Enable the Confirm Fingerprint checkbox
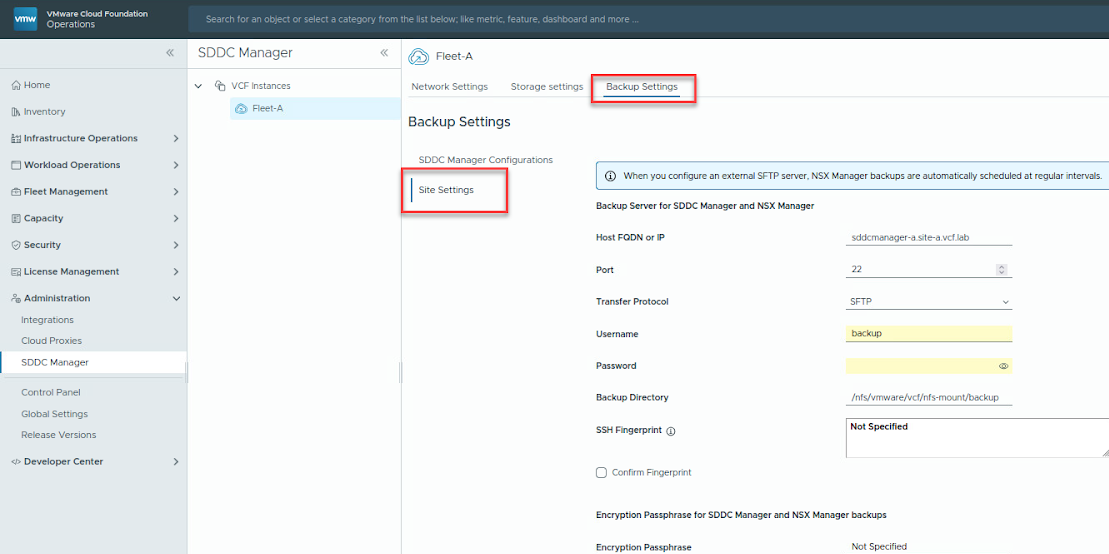Image resolution: width=1109 pixels, height=554 pixels. click(601, 472)
